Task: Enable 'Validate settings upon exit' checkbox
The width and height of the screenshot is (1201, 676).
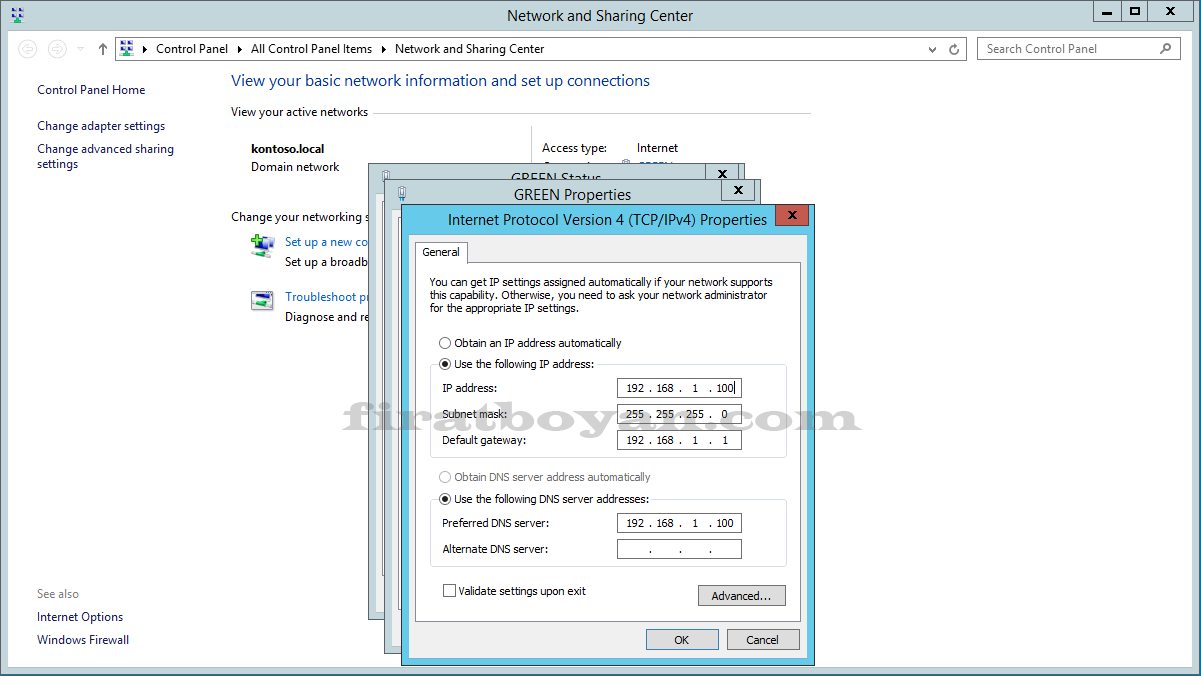Action: tap(450, 591)
